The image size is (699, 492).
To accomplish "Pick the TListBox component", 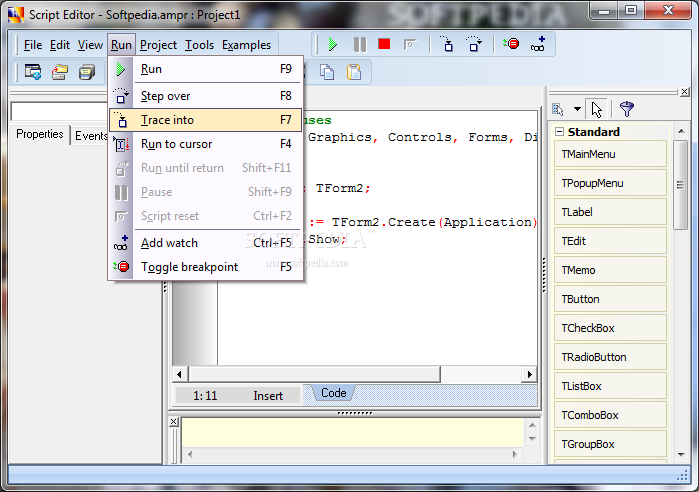I will pos(610,386).
